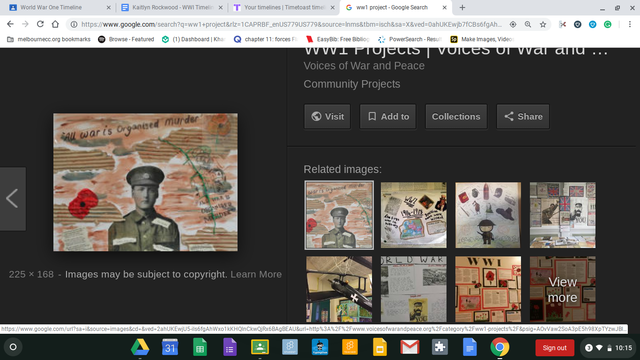The width and height of the screenshot is (640, 360).
Task: Click the large soldier collage preview image
Action: 145,182
